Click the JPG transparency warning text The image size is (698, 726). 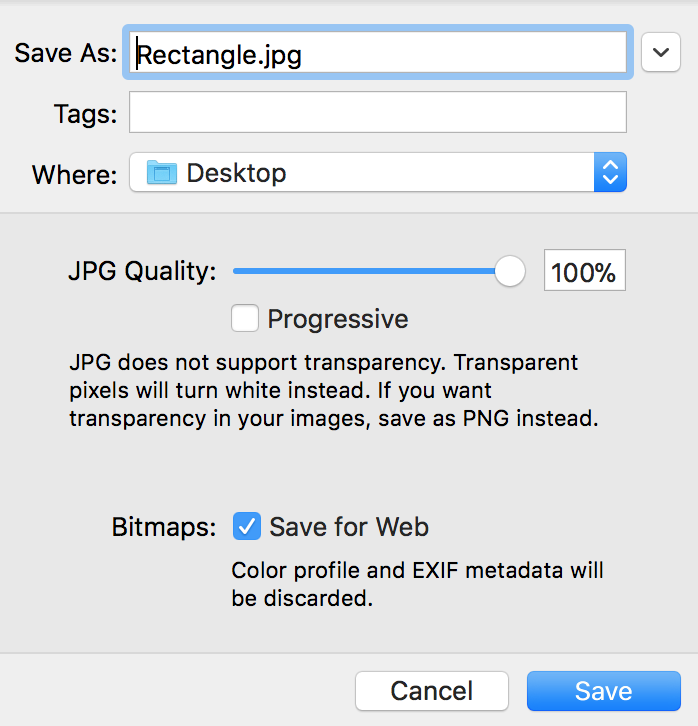click(333, 391)
